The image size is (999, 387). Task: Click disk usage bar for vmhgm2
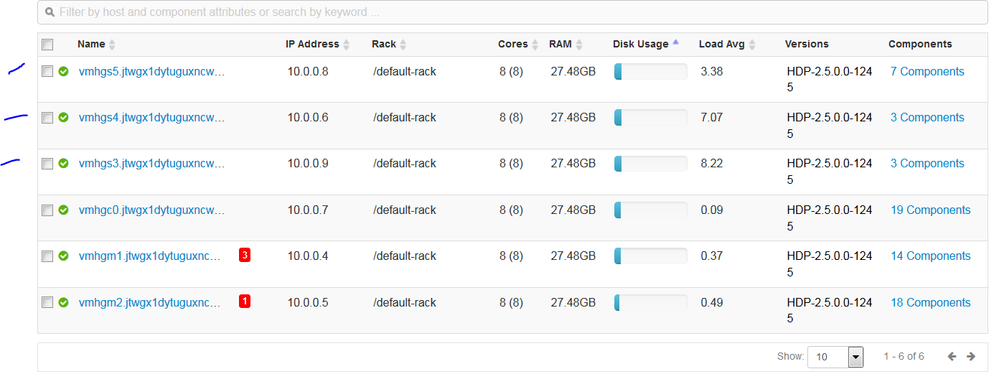[x=650, y=302]
